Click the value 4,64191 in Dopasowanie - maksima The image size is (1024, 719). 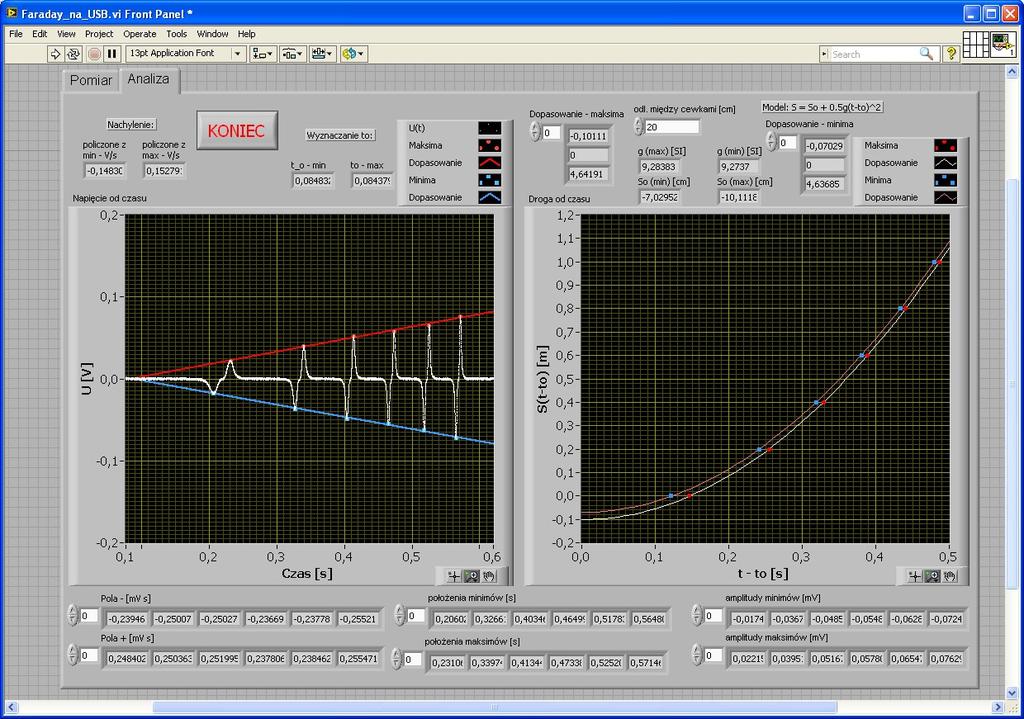click(x=589, y=174)
